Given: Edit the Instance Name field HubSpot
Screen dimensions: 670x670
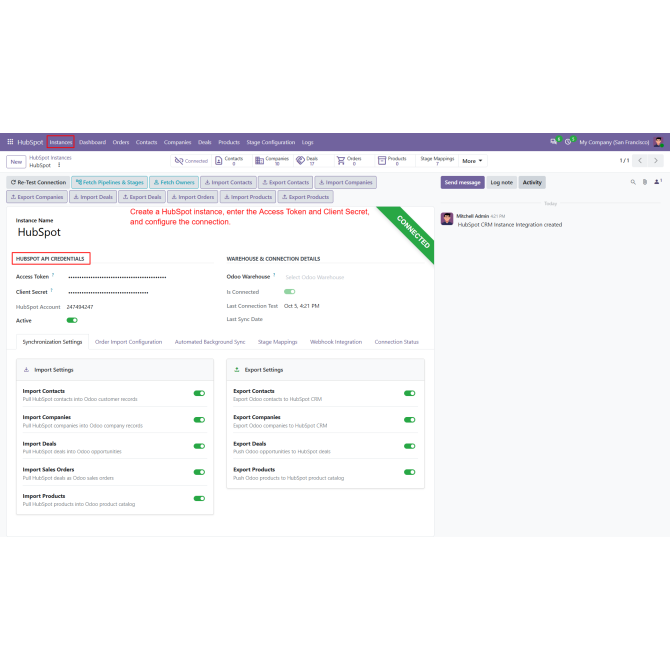Looking at the screenshot, I should (x=39, y=232).
